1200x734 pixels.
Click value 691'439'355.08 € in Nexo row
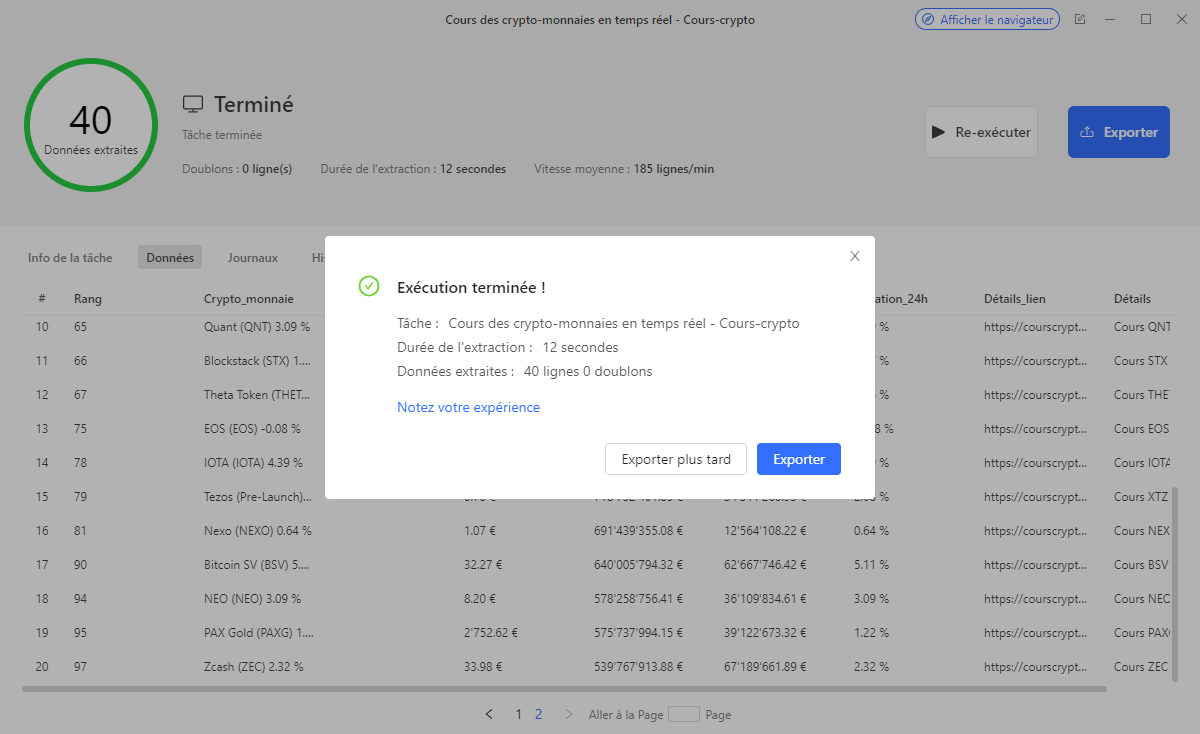[x=639, y=531]
